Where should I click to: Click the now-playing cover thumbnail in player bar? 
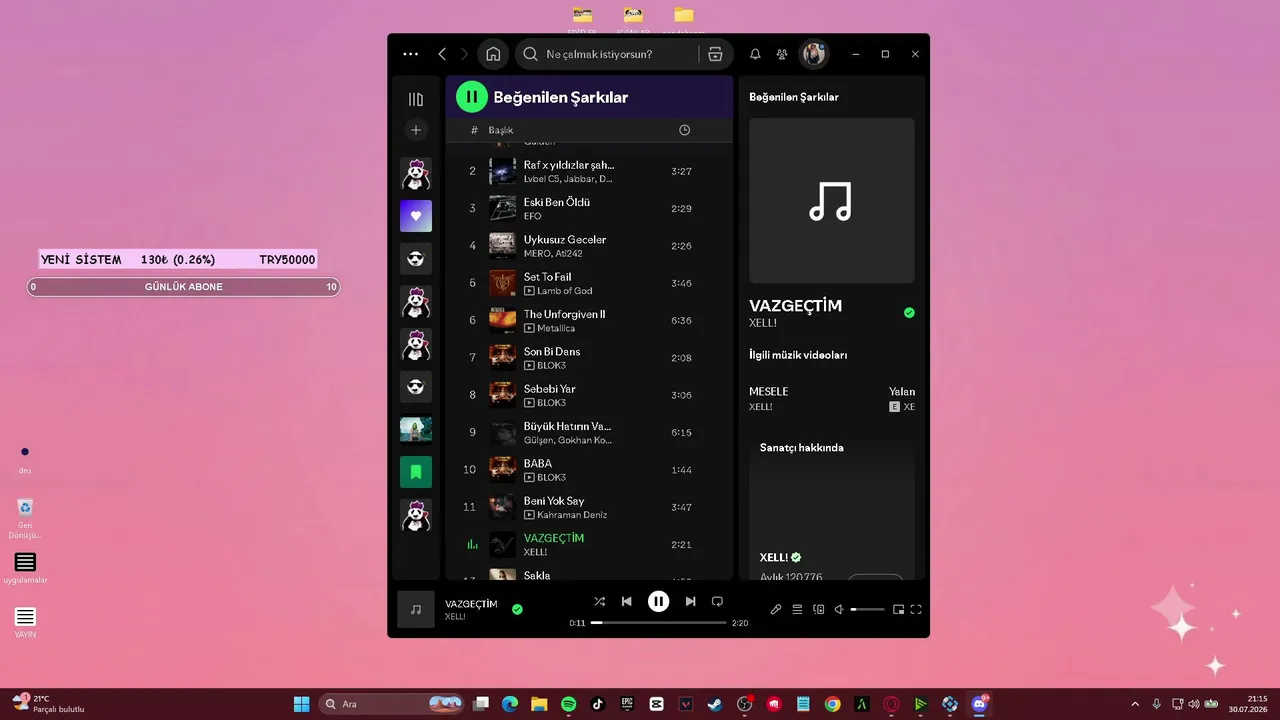[416, 609]
